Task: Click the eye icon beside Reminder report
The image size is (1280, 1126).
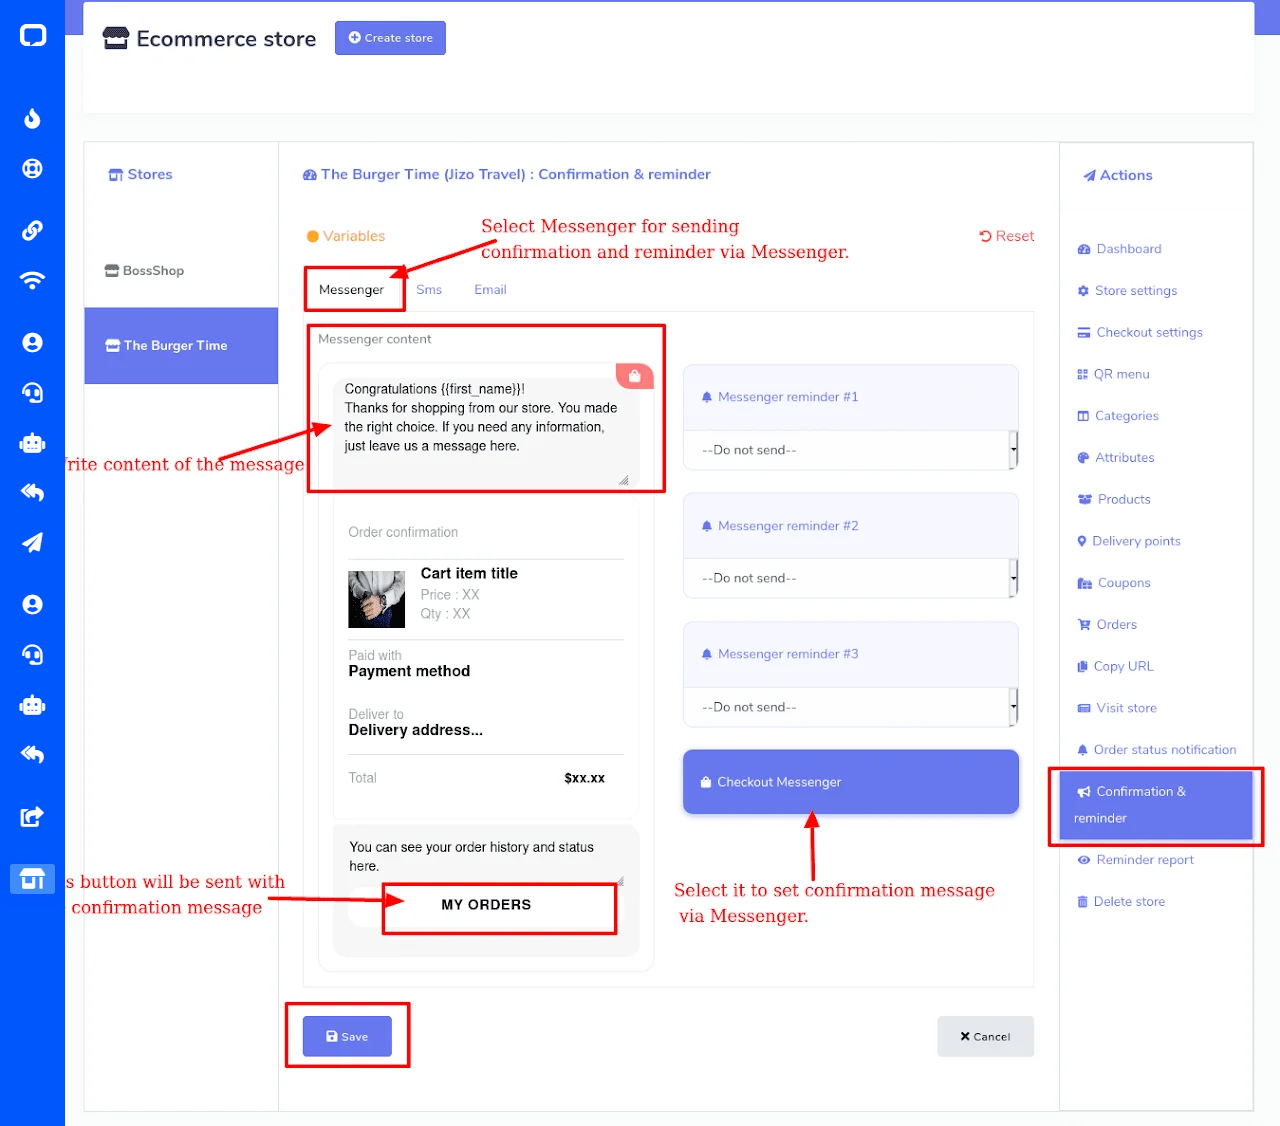Action: tap(1084, 860)
